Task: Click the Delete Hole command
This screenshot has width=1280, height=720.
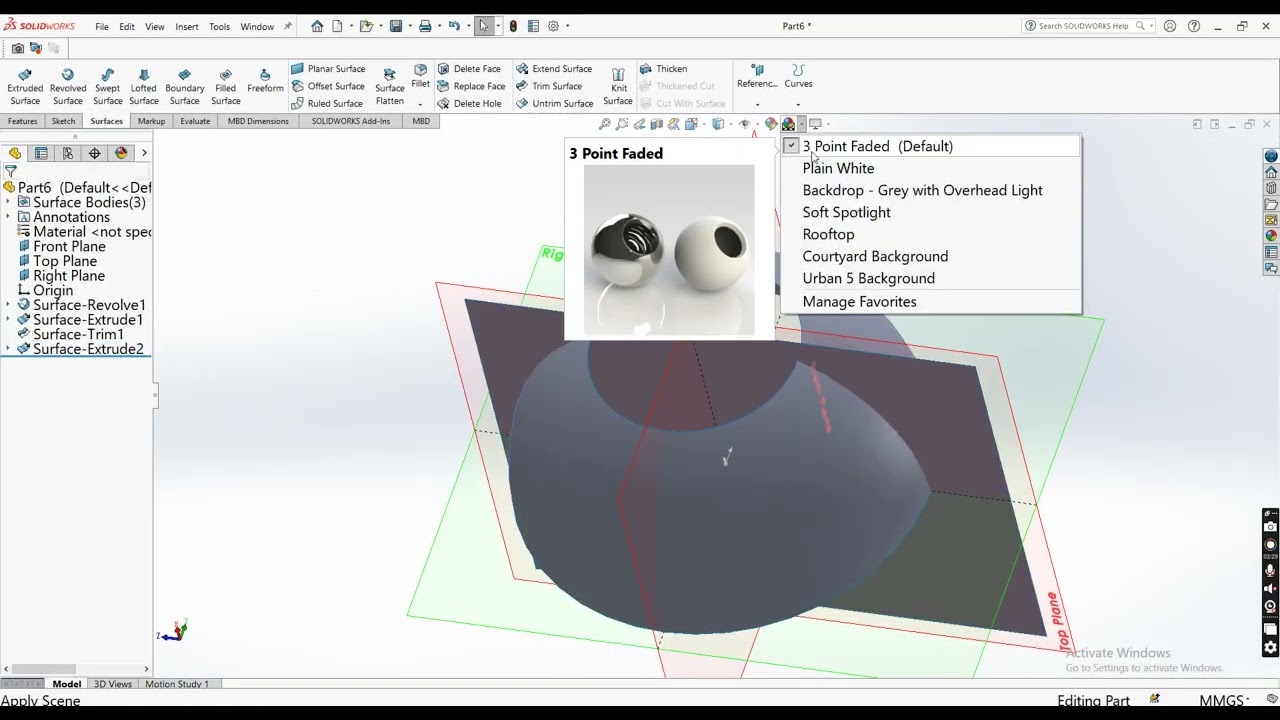Action: coord(469,103)
